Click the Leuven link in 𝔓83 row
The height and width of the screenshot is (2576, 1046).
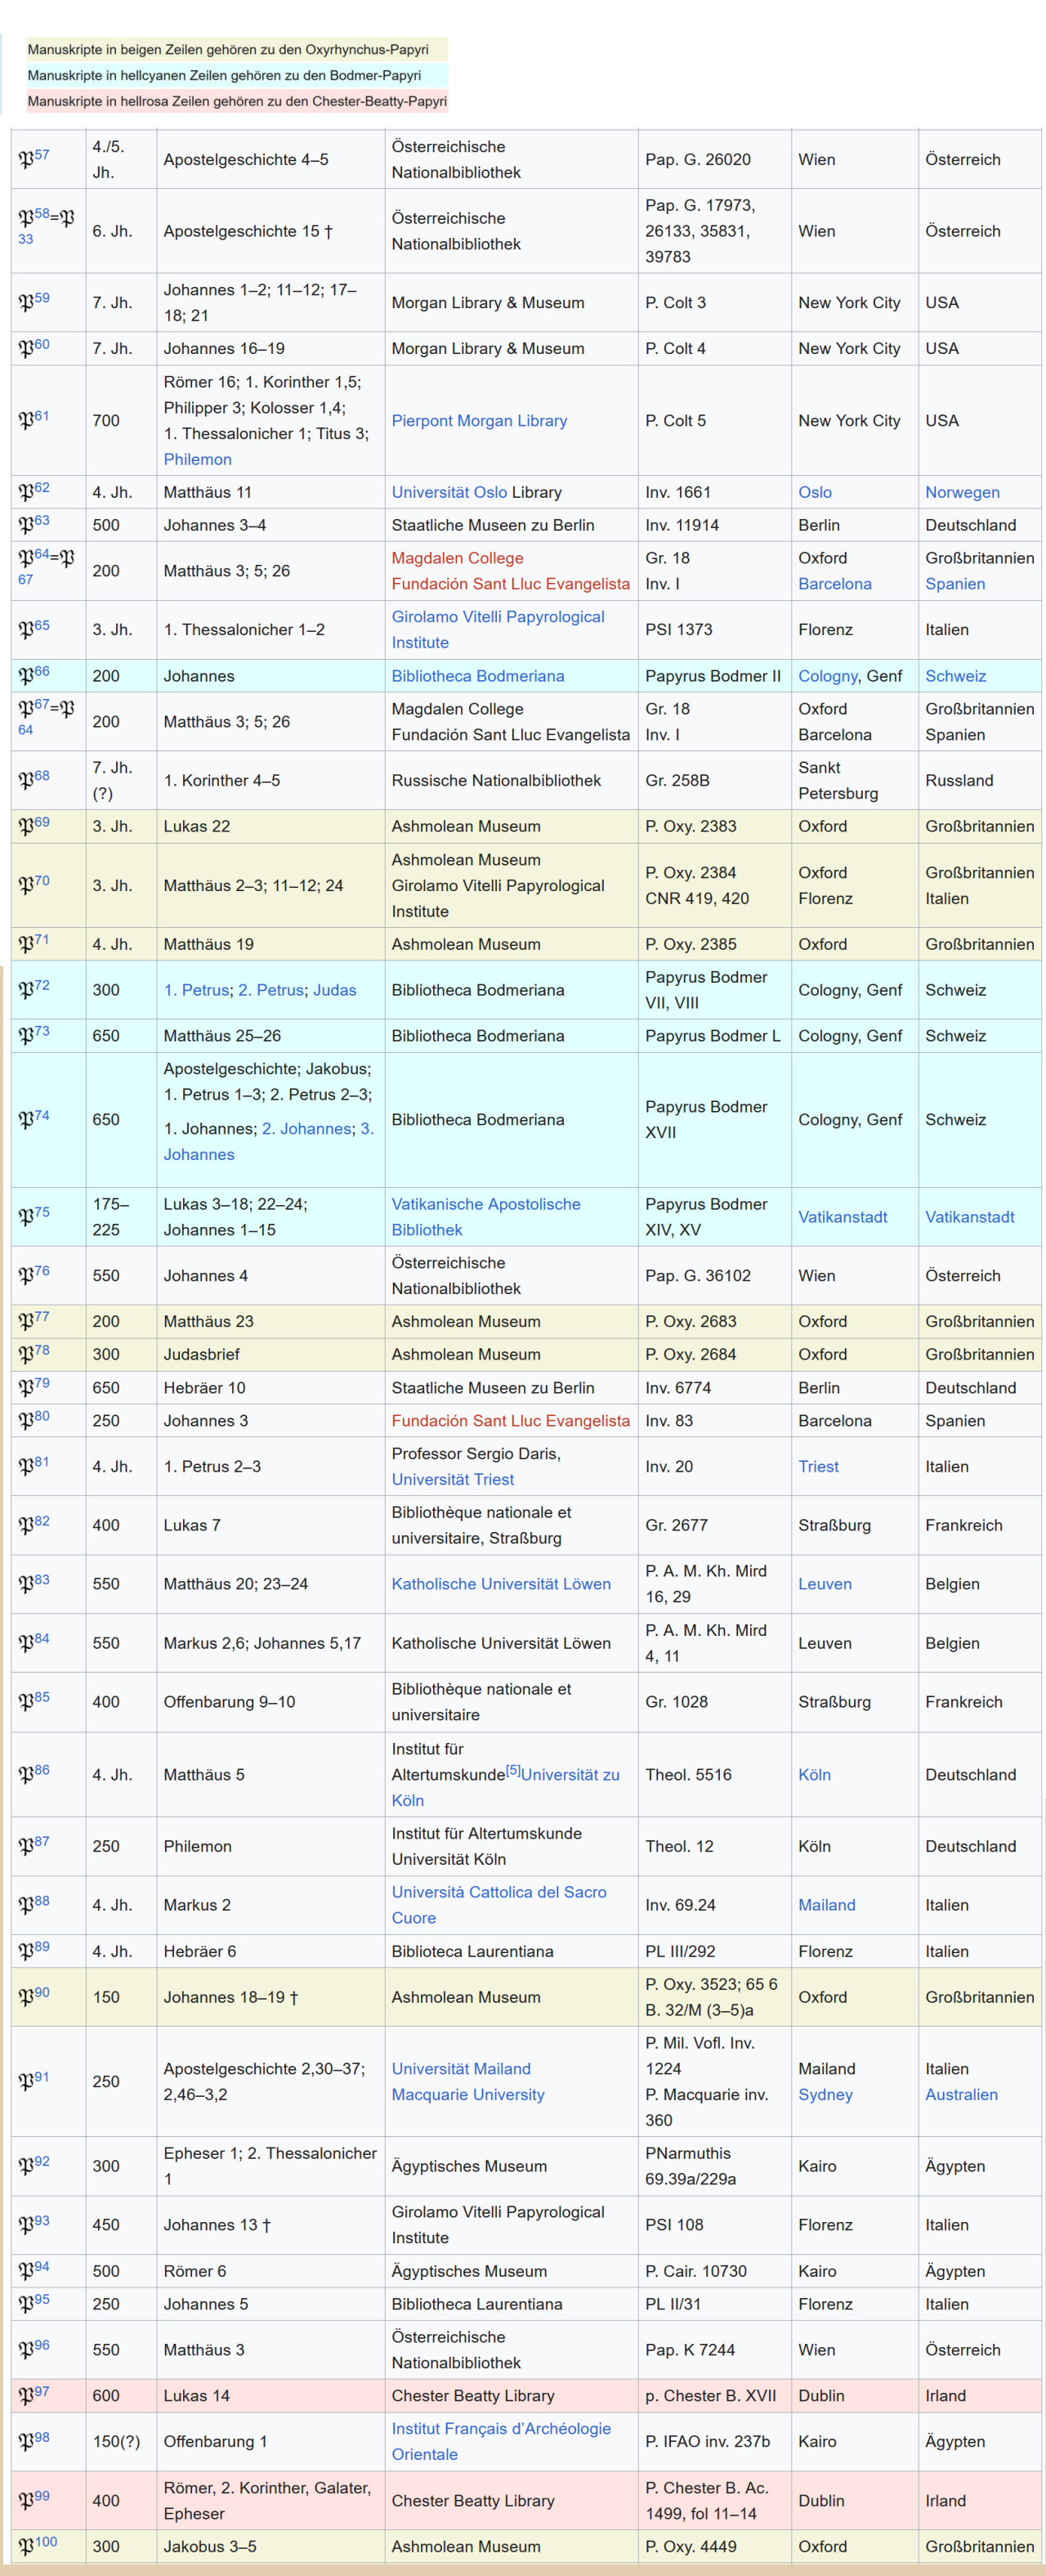coord(825,1584)
